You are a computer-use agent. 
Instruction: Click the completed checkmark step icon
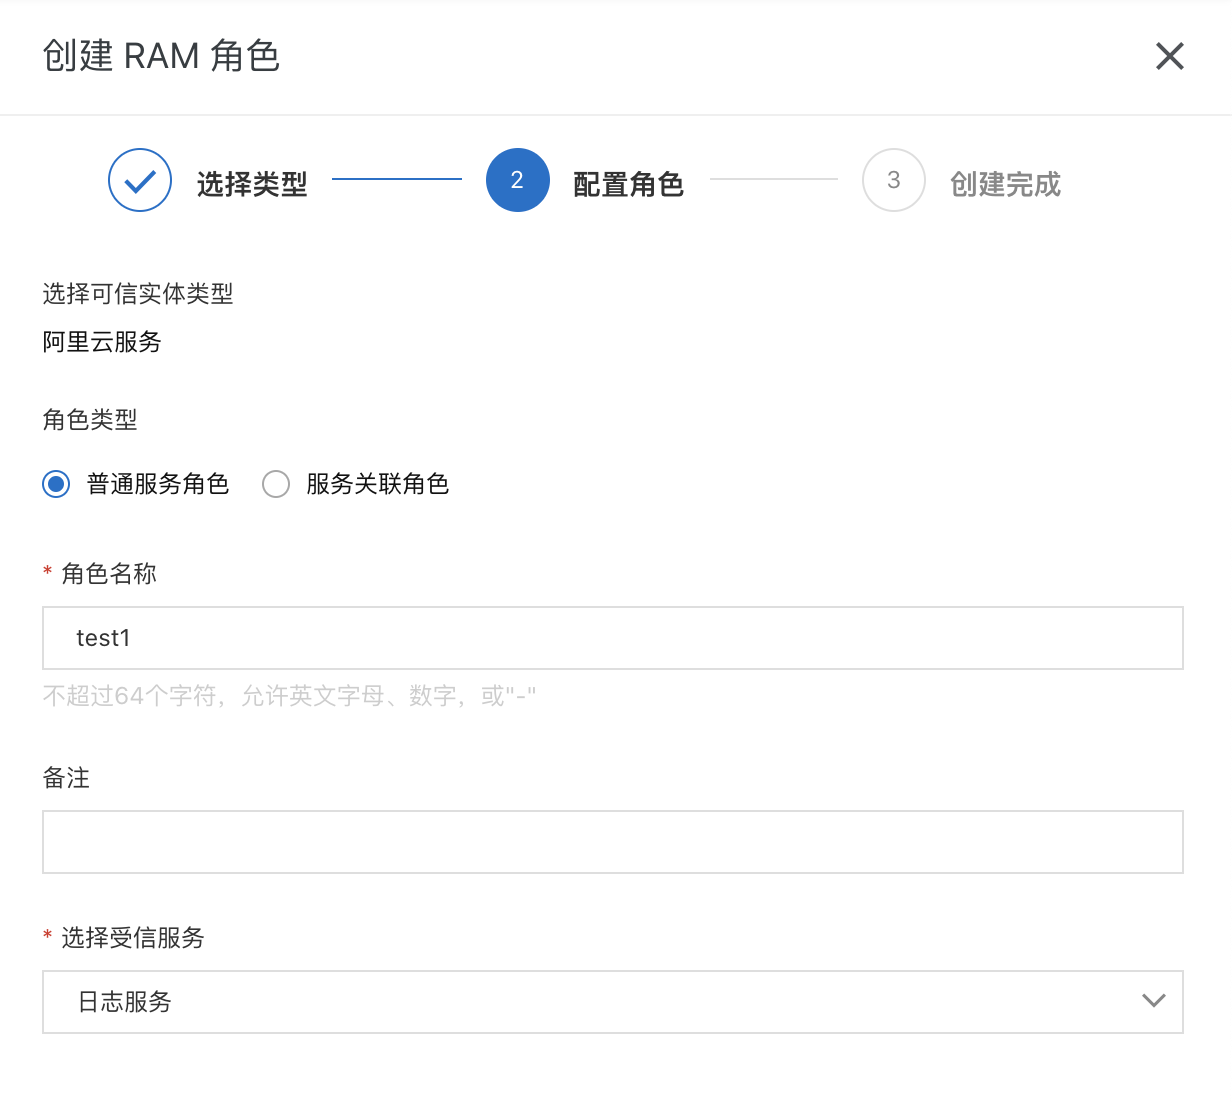[x=140, y=180]
